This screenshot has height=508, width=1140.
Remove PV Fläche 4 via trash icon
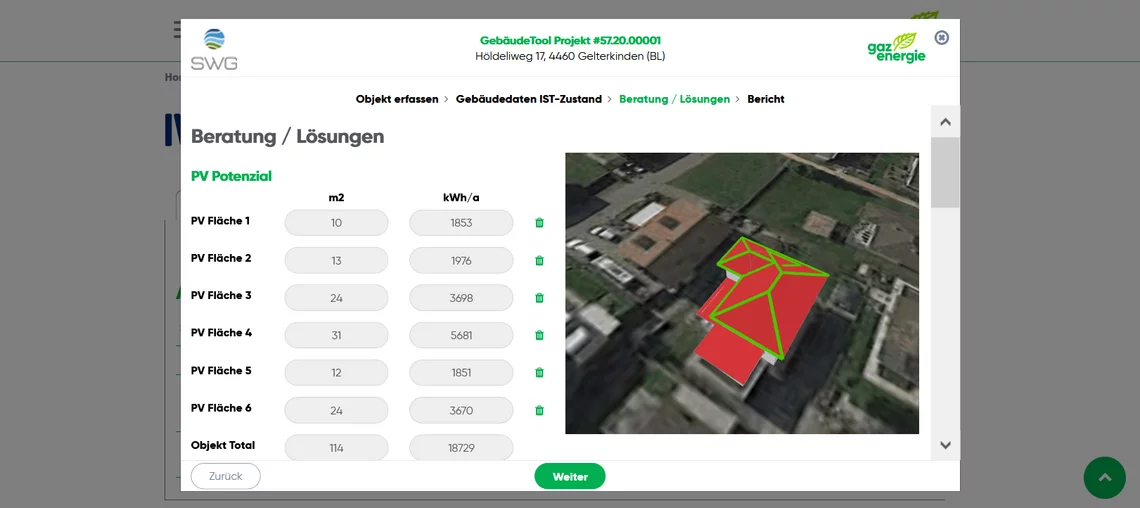pyautogui.click(x=539, y=335)
